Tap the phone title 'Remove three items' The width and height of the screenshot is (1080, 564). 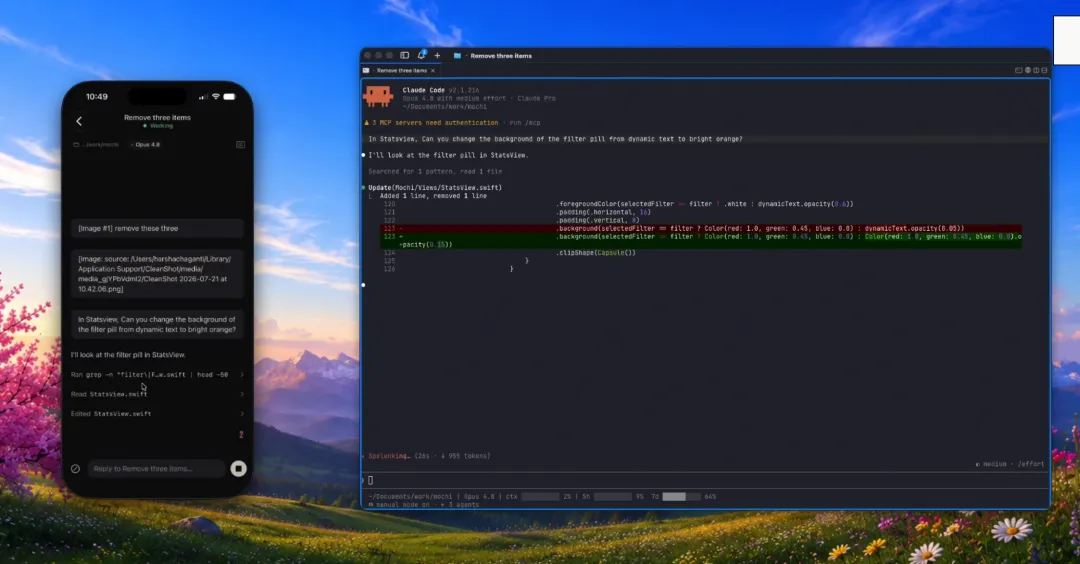[x=157, y=118]
